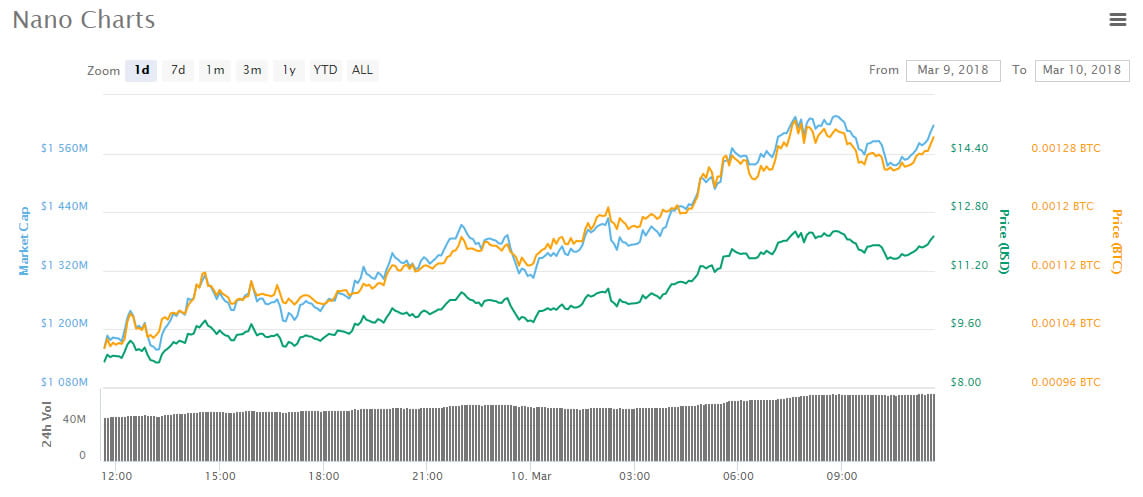This screenshot has height=497, width=1143.
Task: Click the $14.40 price axis tick
Action: pyautogui.click(x=970, y=148)
